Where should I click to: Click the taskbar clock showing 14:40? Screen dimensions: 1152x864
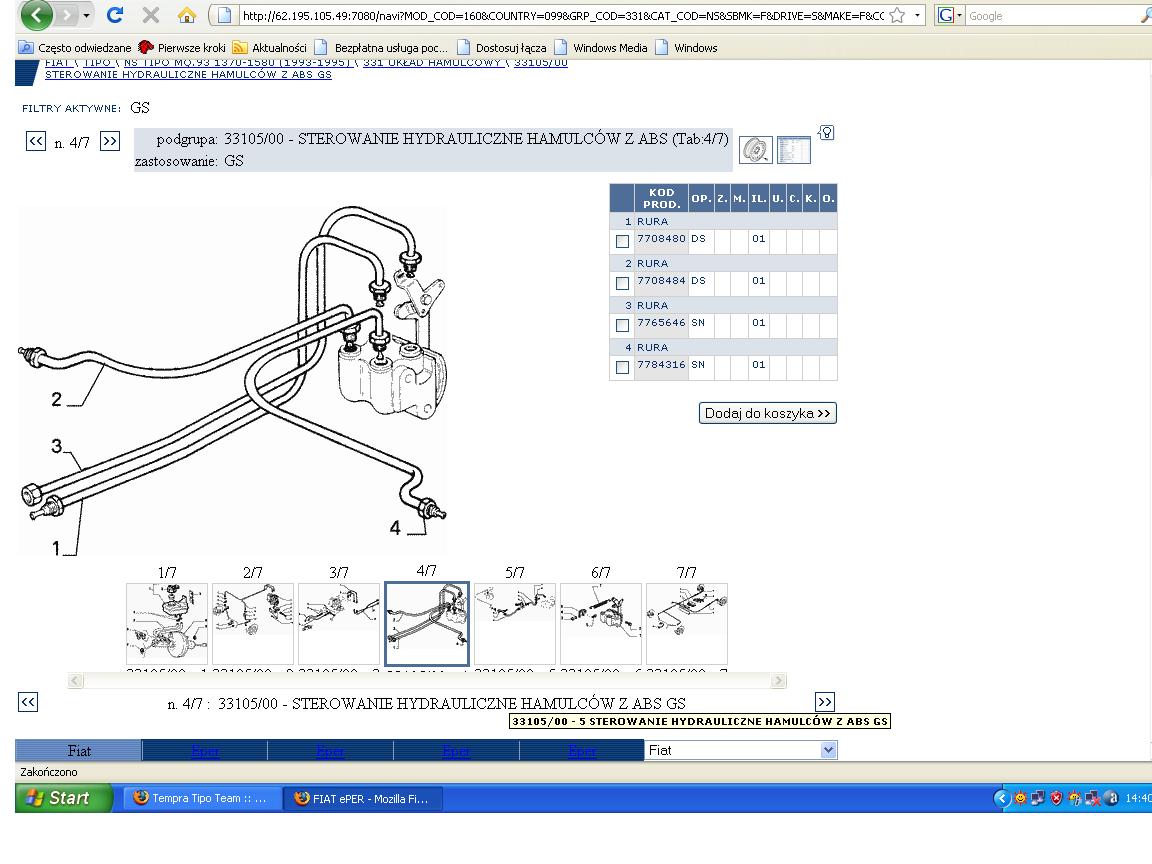pos(1137,798)
